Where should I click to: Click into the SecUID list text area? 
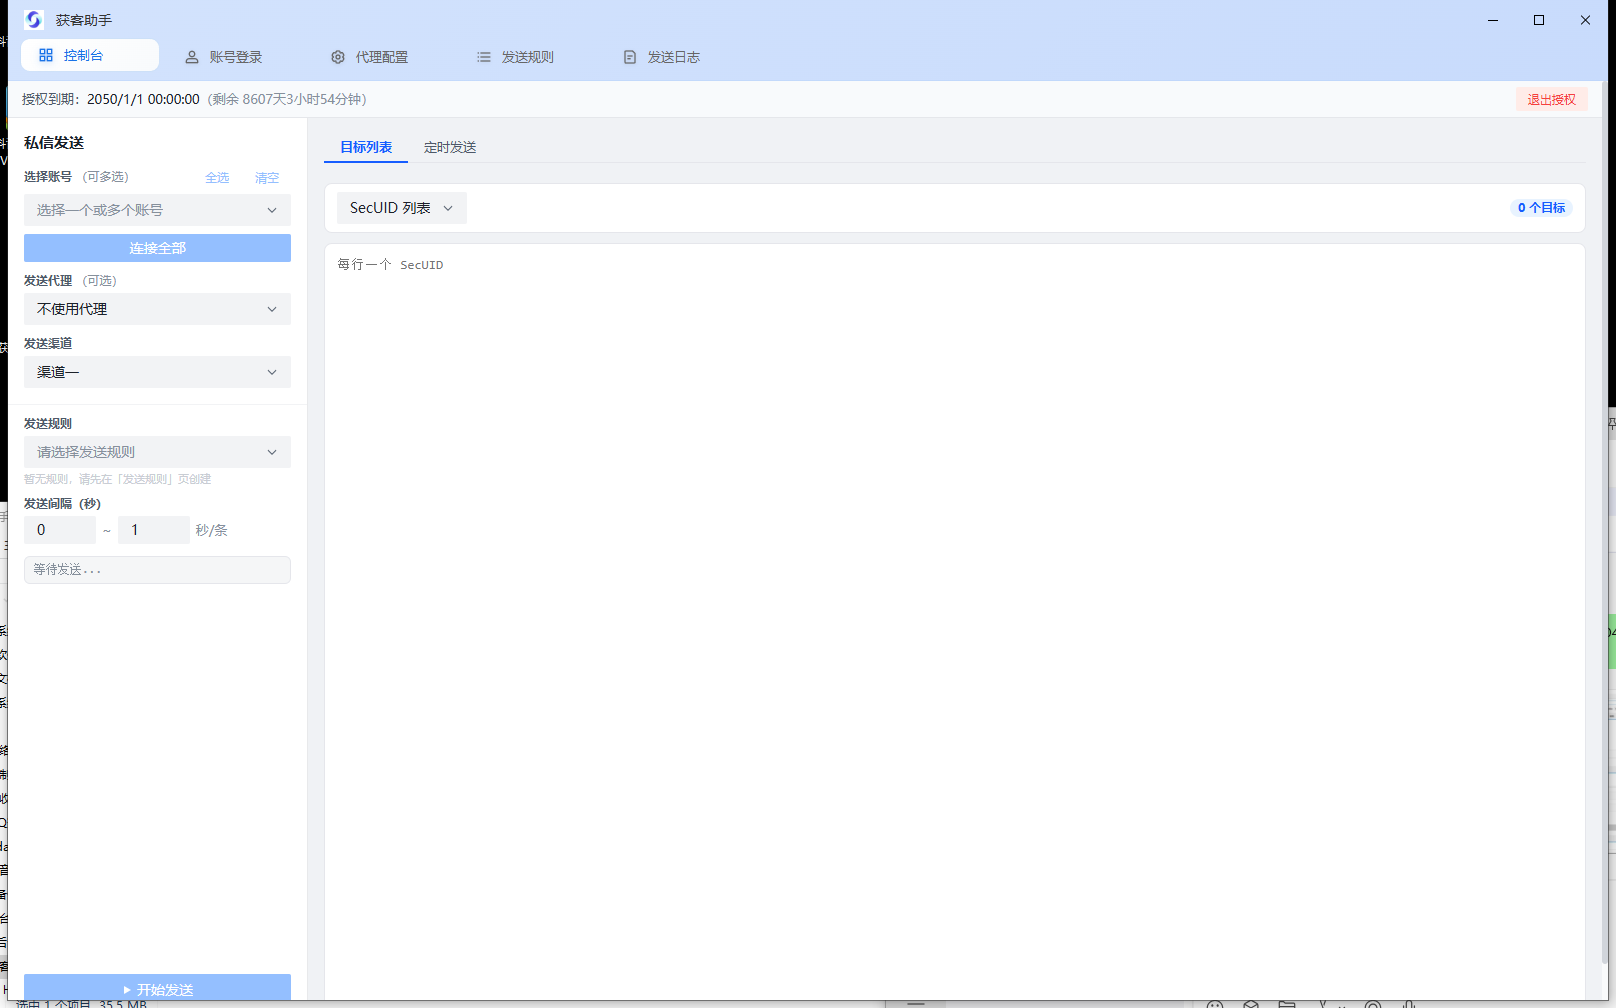955,620
